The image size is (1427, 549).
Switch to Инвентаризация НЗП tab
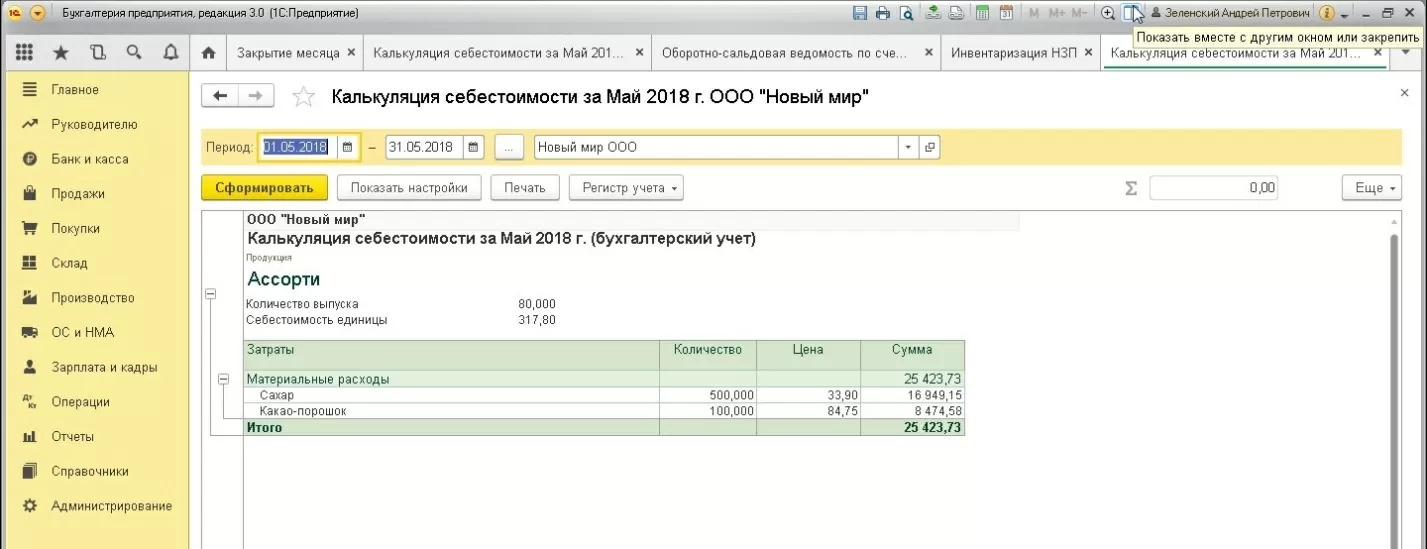pos(1013,52)
